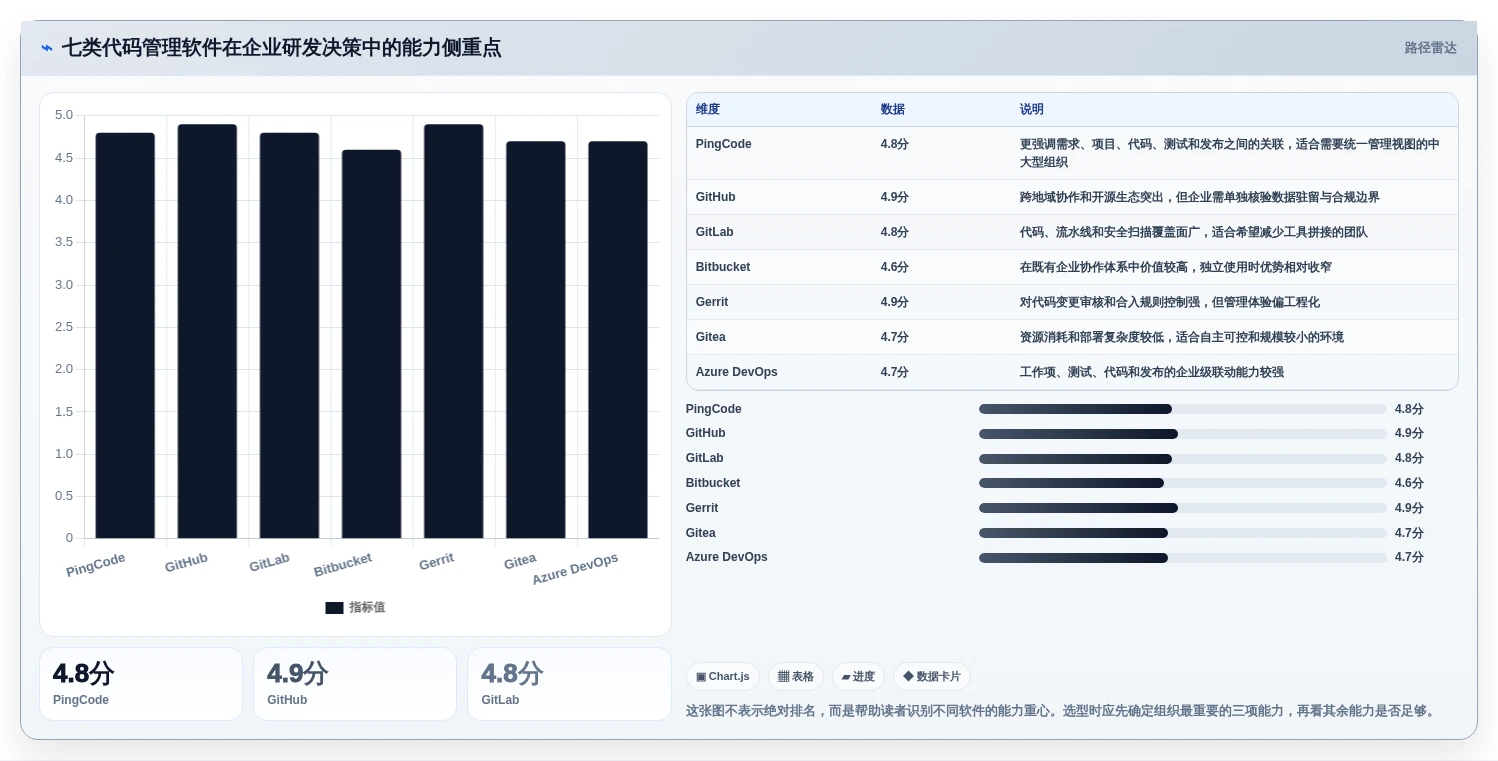Click the Bitbucket bar in chart
1498x761 pixels.
(371, 344)
